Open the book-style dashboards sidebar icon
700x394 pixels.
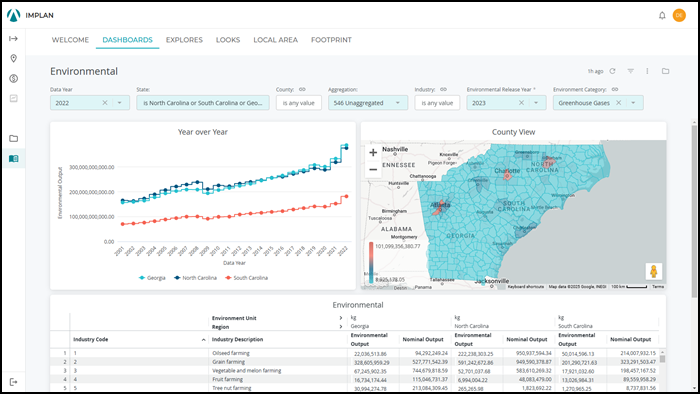click(x=13, y=158)
